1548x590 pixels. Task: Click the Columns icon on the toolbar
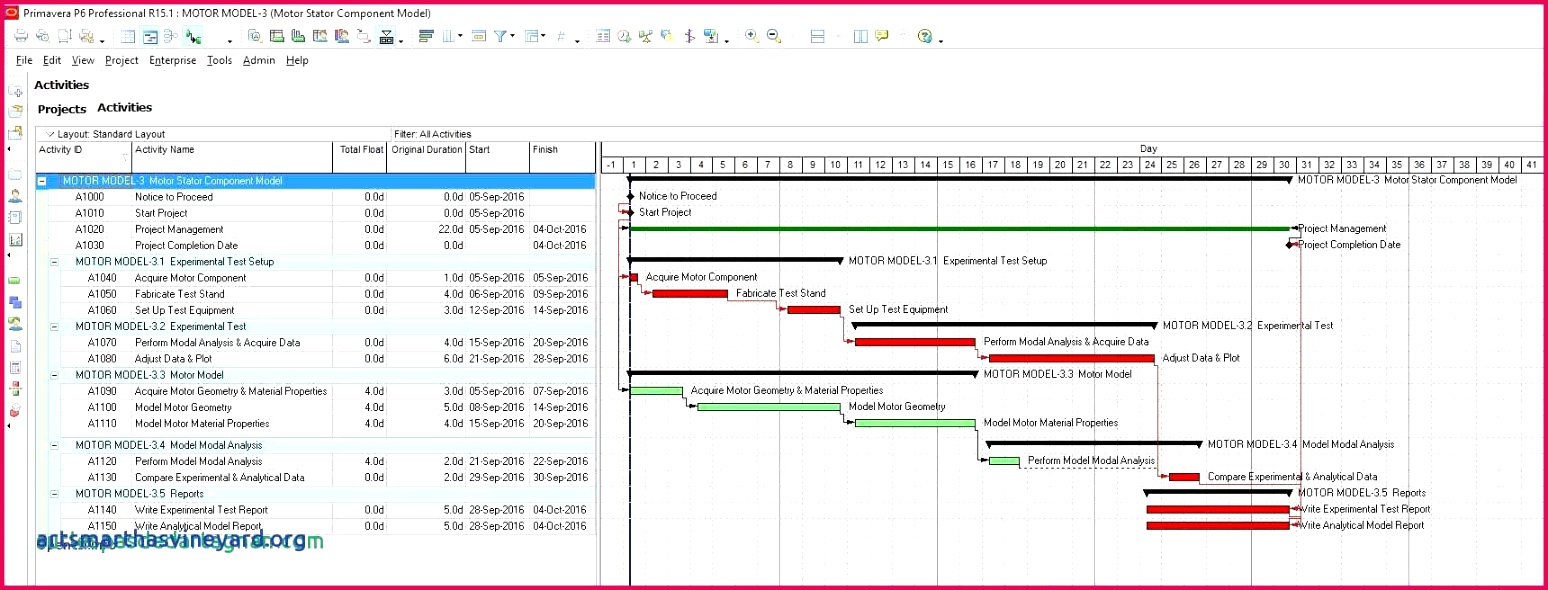tap(446, 36)
